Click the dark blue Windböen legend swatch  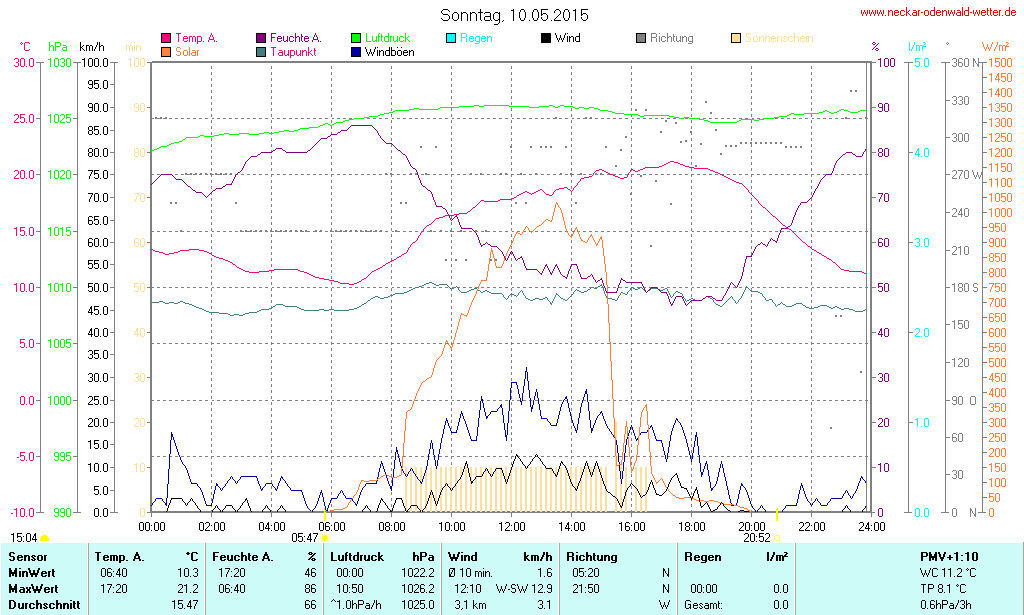click(x=357, y=51)
